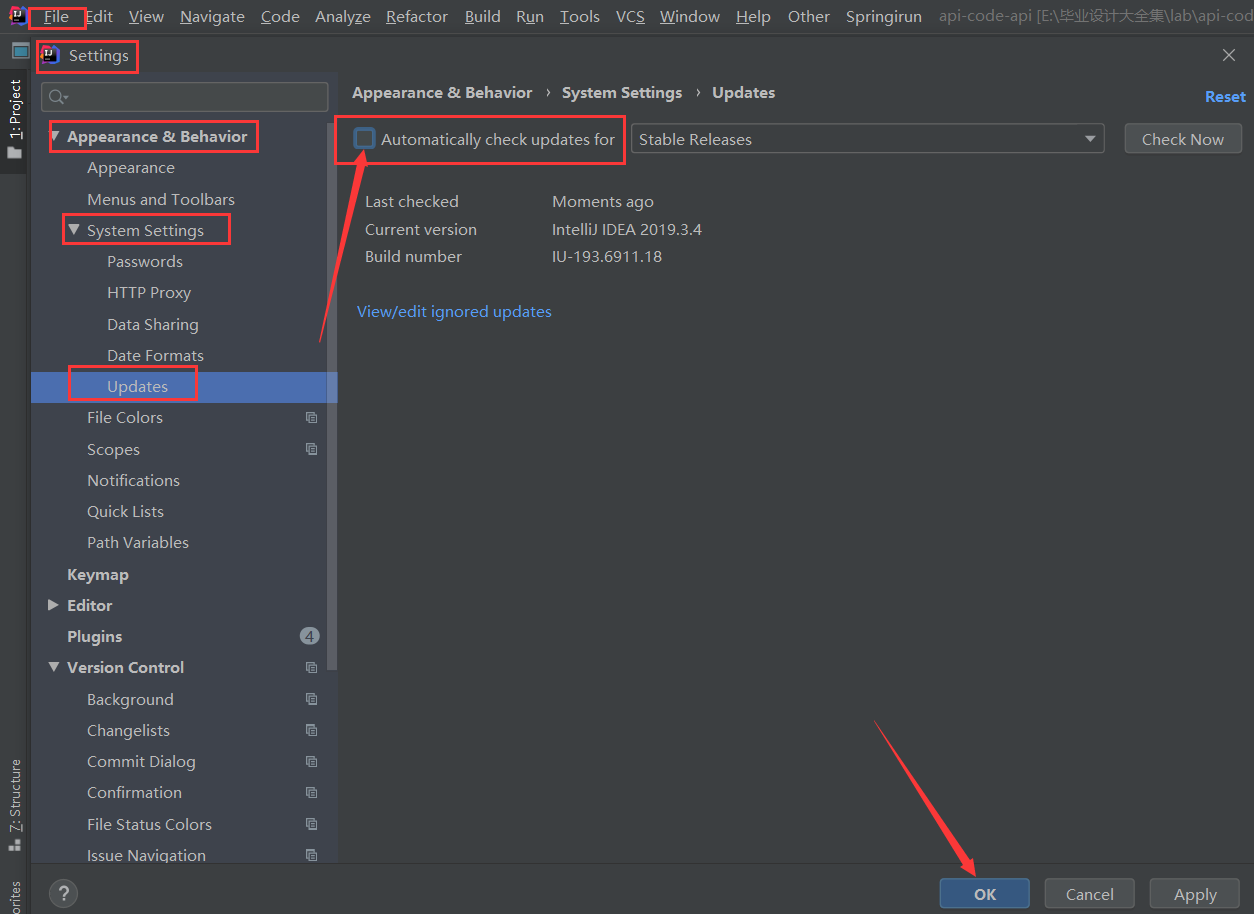
Task: Expand the Editor settings node
Action: (x=54, y=605)
